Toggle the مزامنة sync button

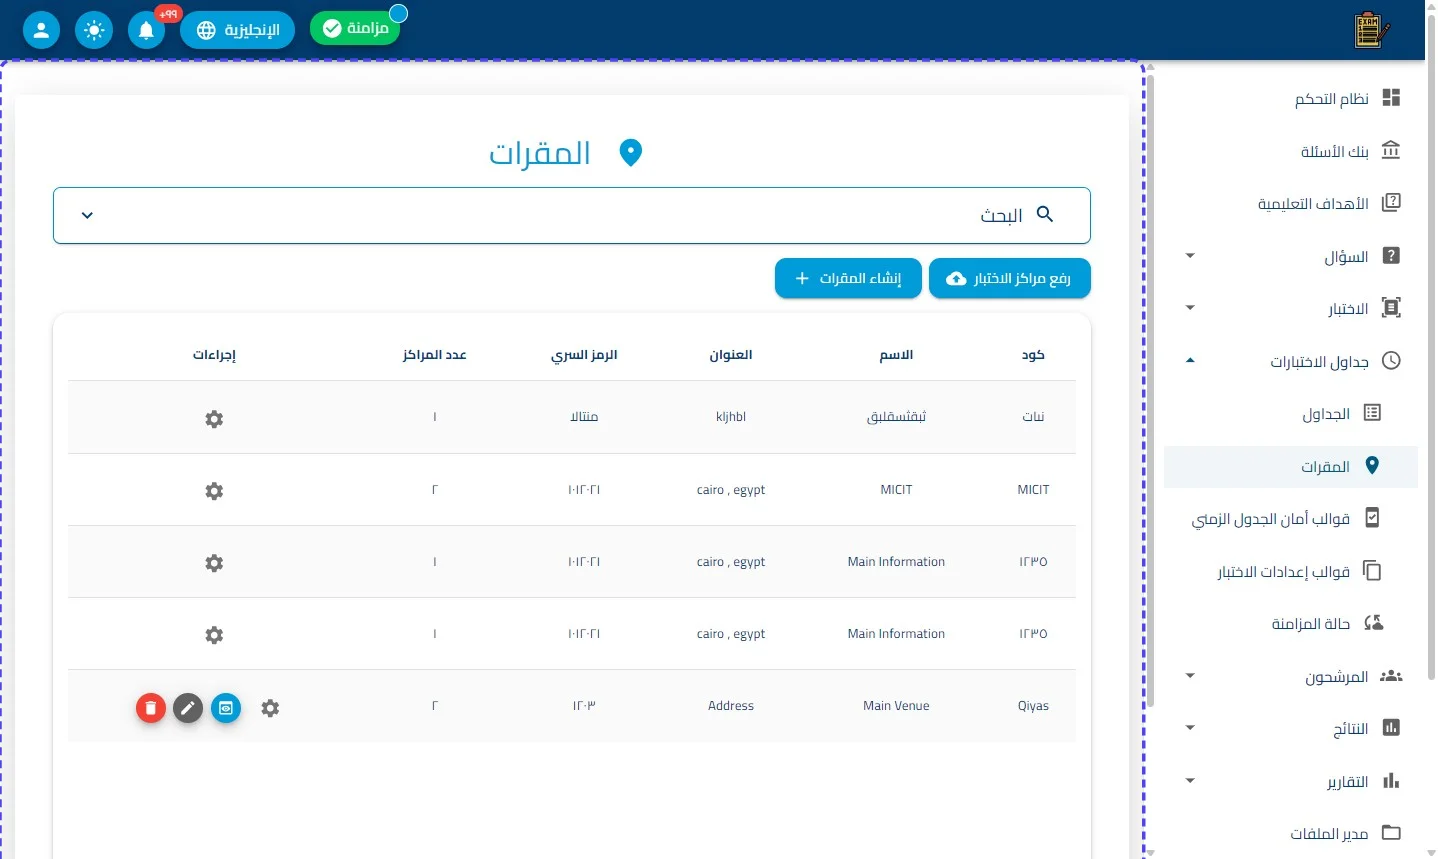pyautogui.click(x=355, y=28)
